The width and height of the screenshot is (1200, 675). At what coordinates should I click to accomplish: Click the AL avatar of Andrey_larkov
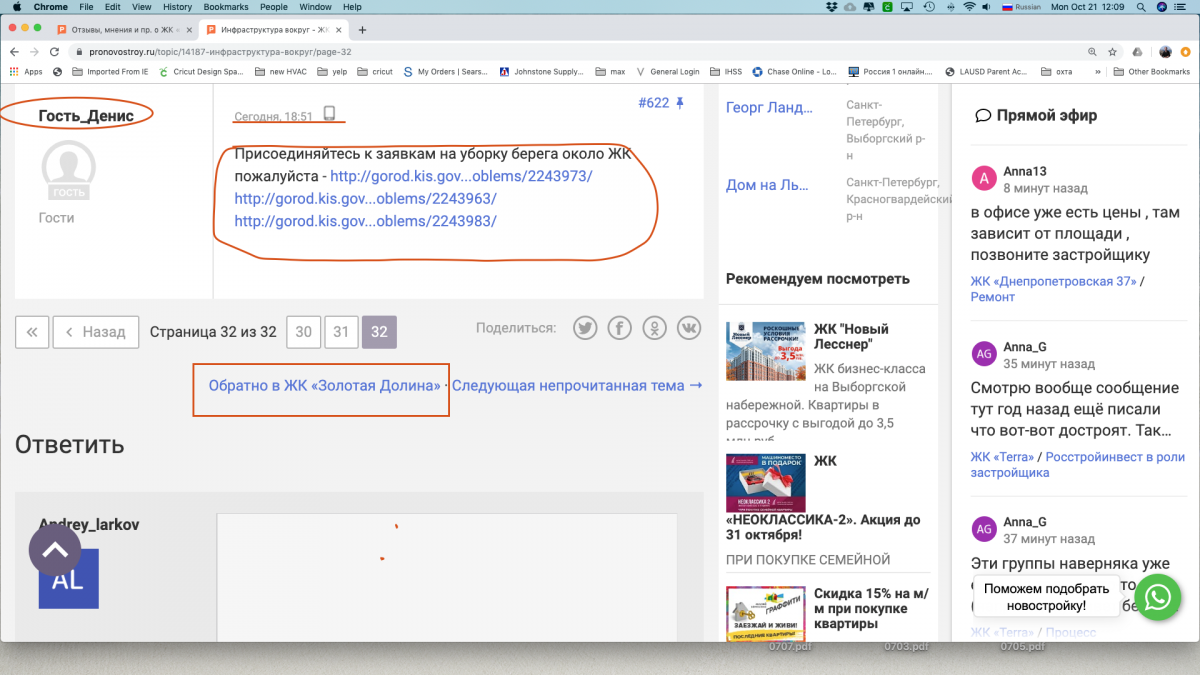click(x=69, y=579)
